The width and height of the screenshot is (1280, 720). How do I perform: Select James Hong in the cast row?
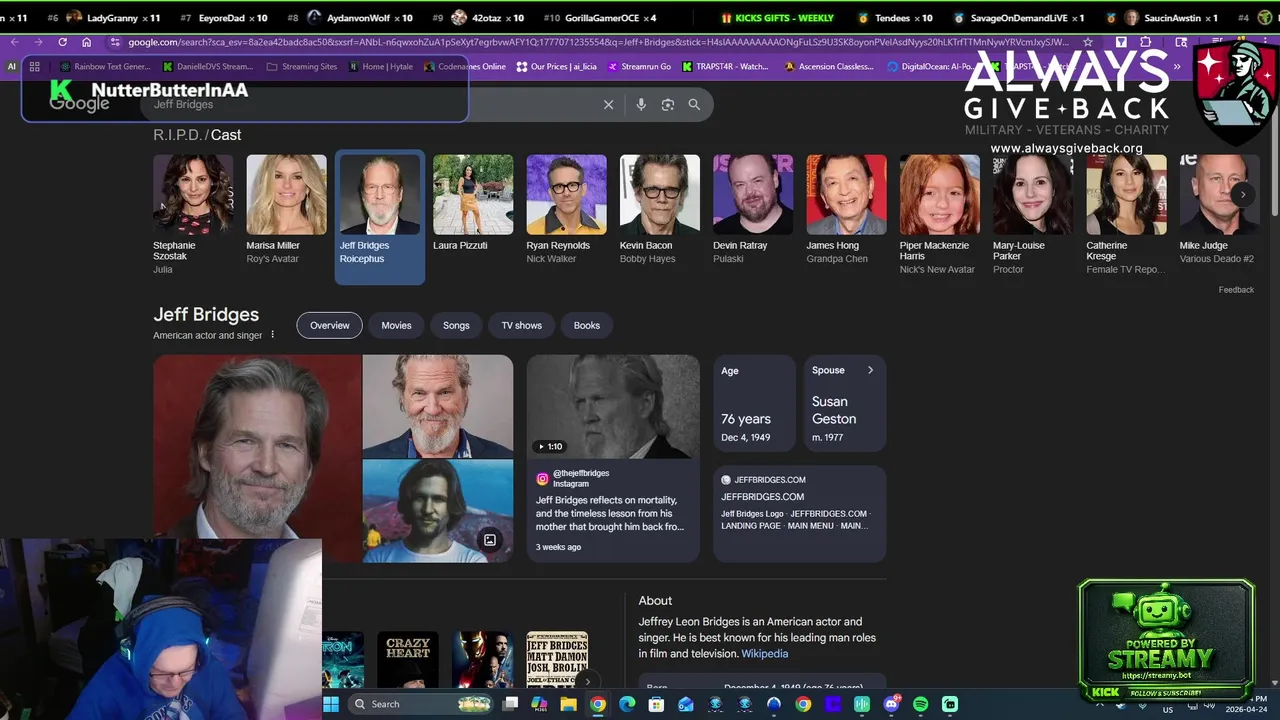pyautogui.click(x=846, y=210)
